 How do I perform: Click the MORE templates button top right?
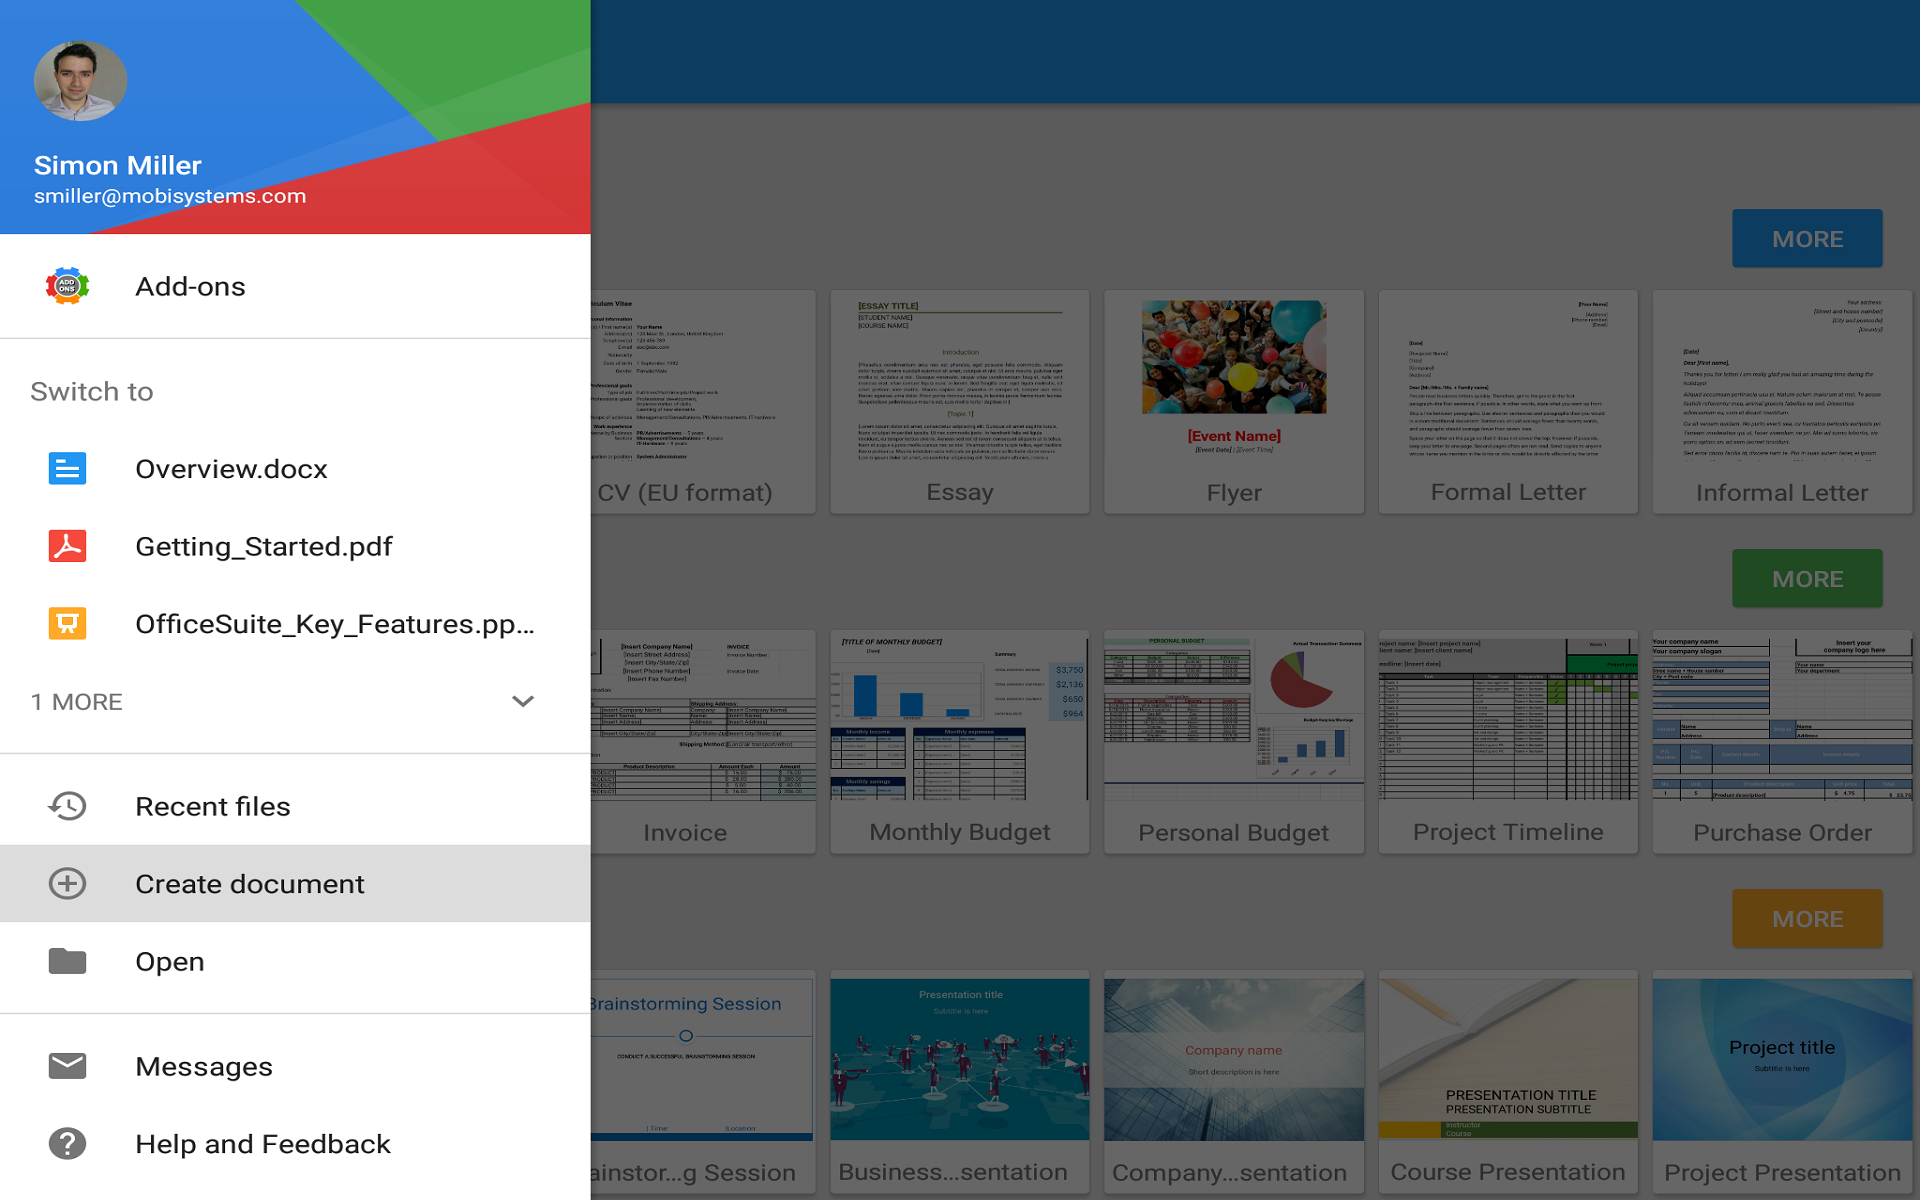coord(1807,236)
